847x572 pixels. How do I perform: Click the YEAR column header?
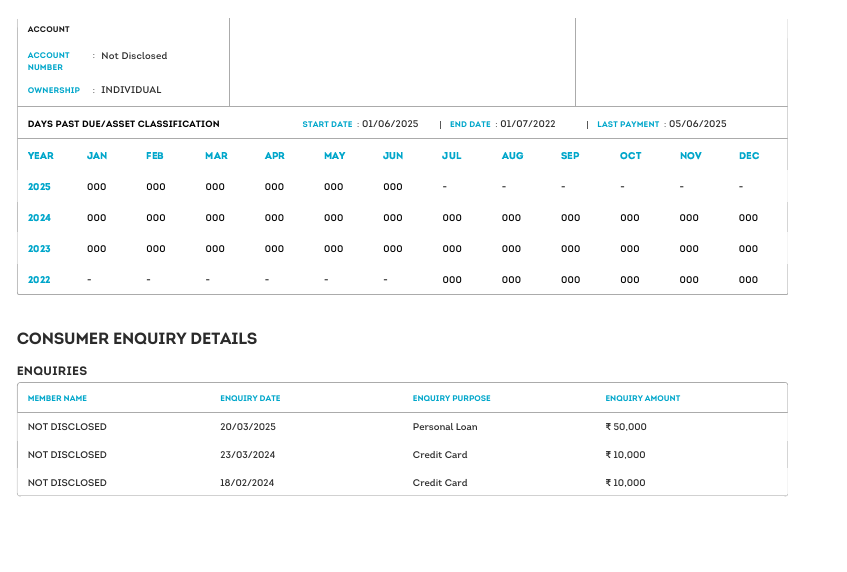[41, 156]
